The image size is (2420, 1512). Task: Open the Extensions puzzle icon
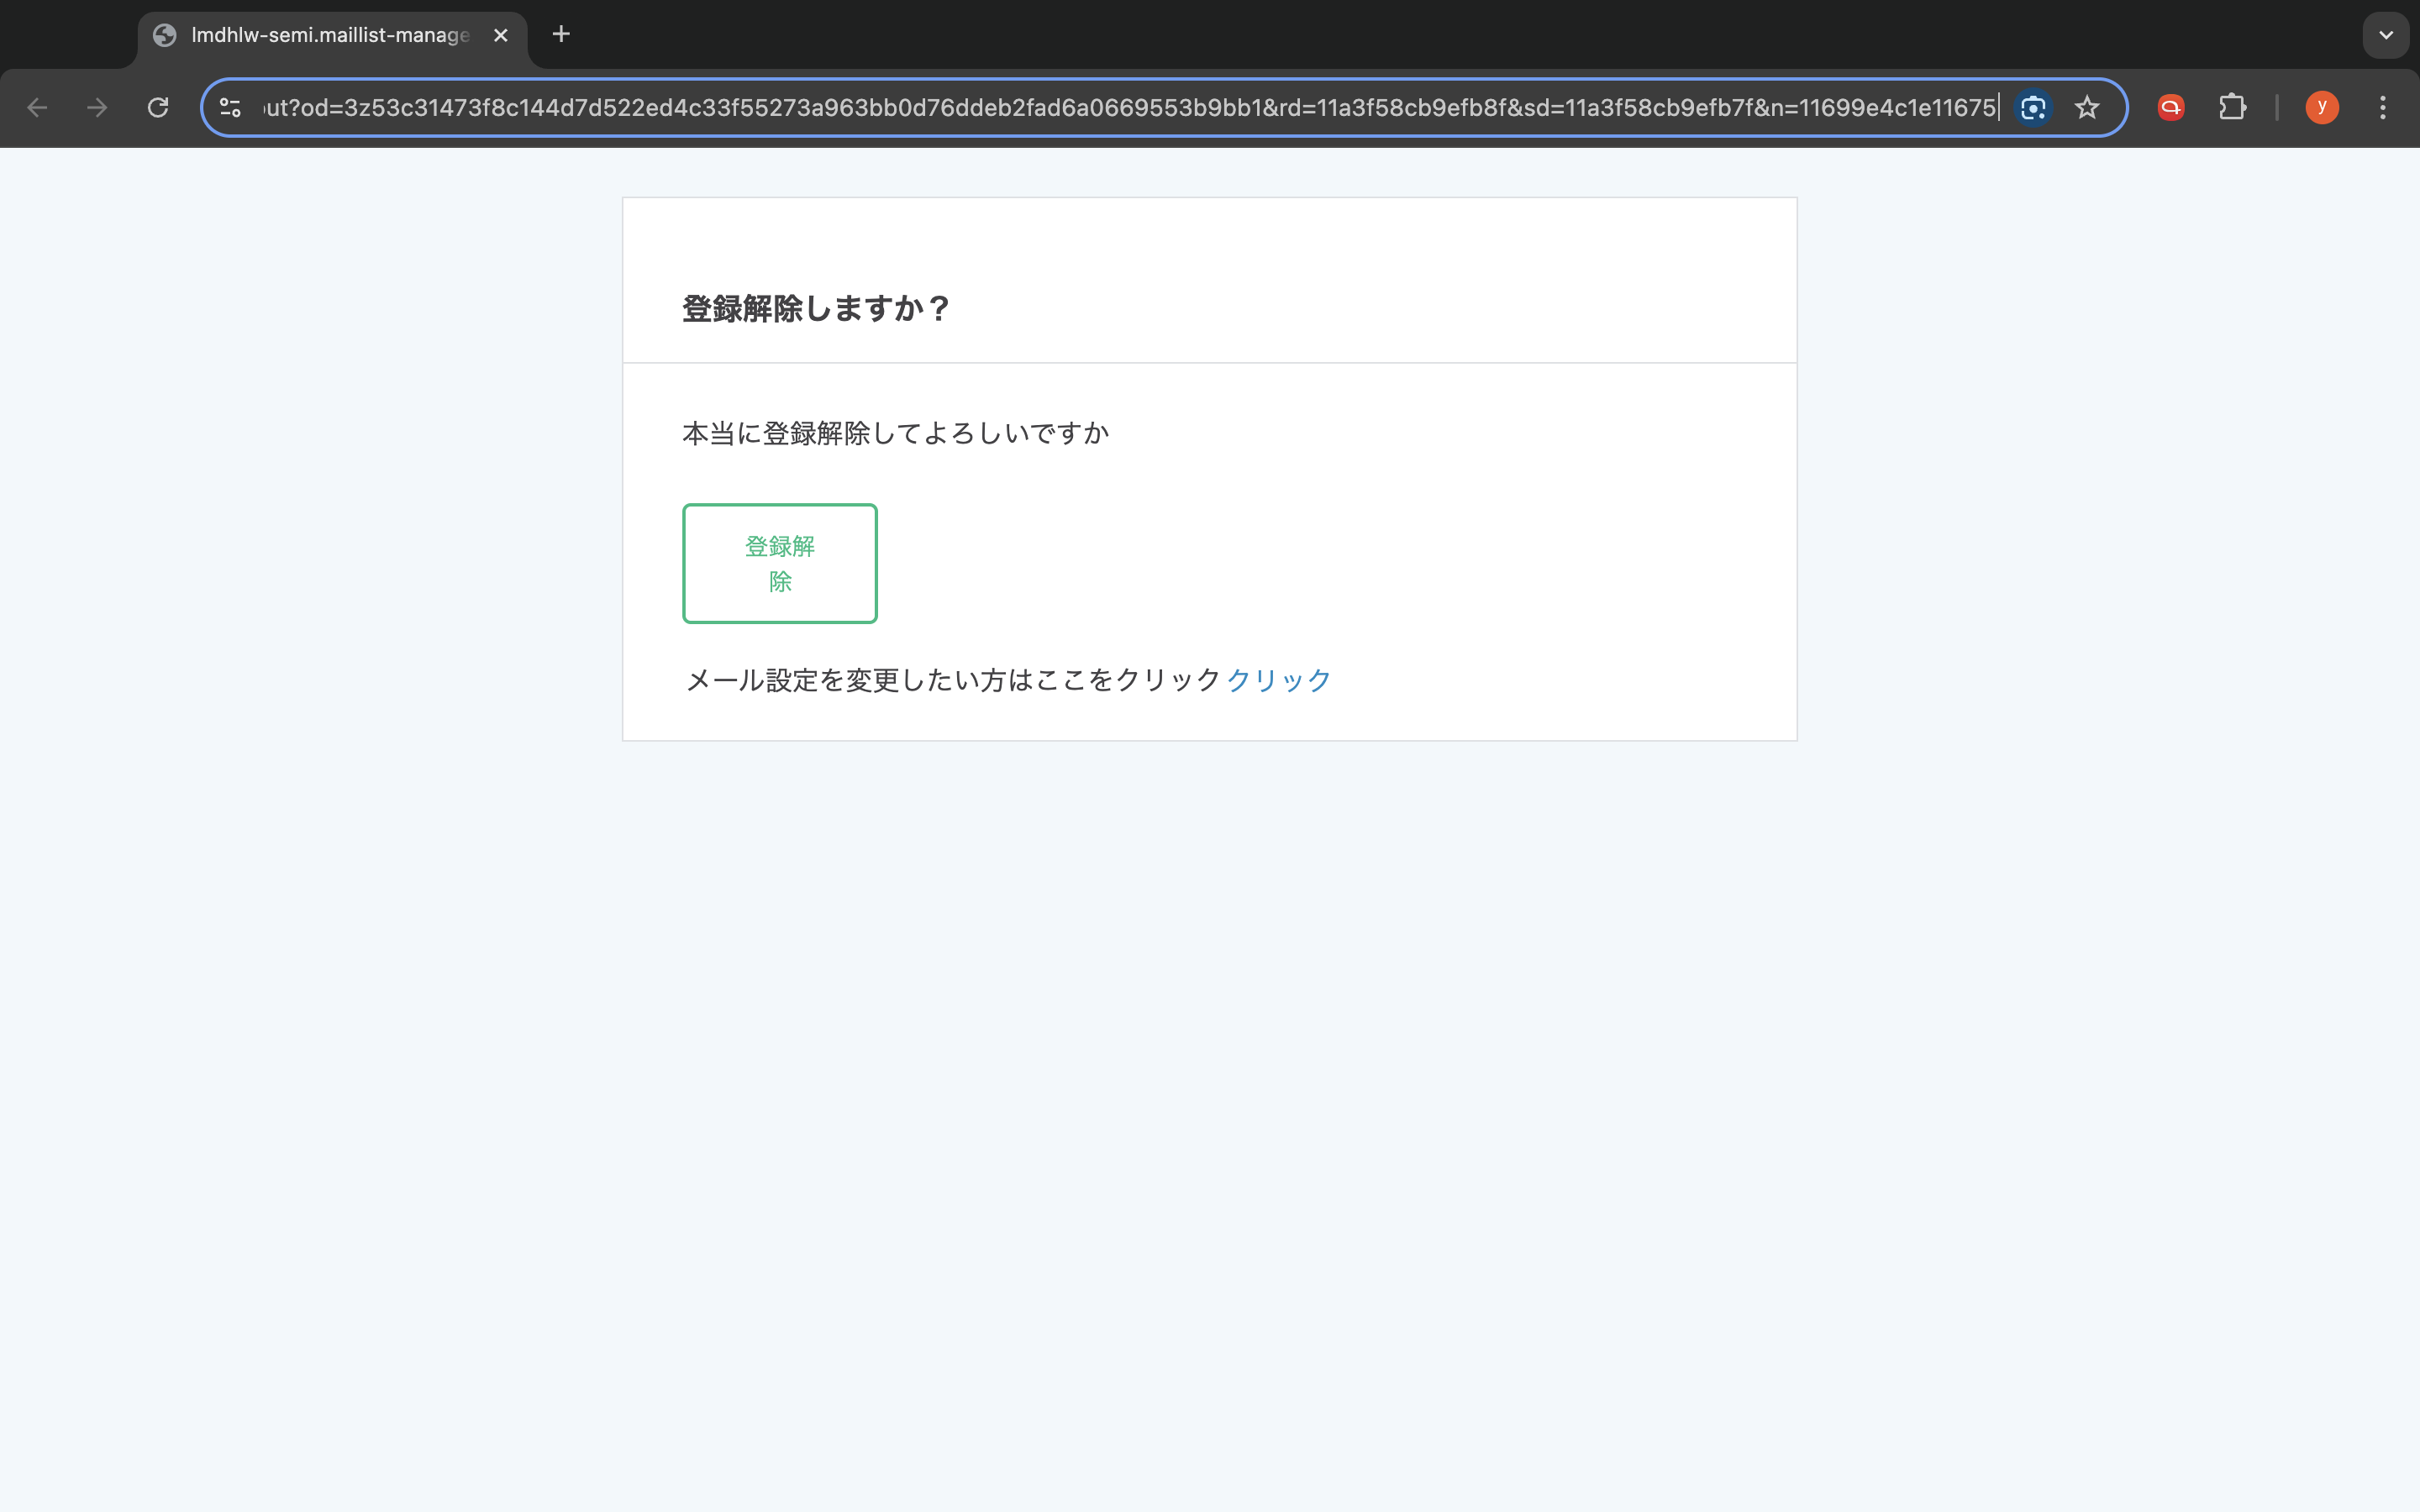pos(2232,108)
